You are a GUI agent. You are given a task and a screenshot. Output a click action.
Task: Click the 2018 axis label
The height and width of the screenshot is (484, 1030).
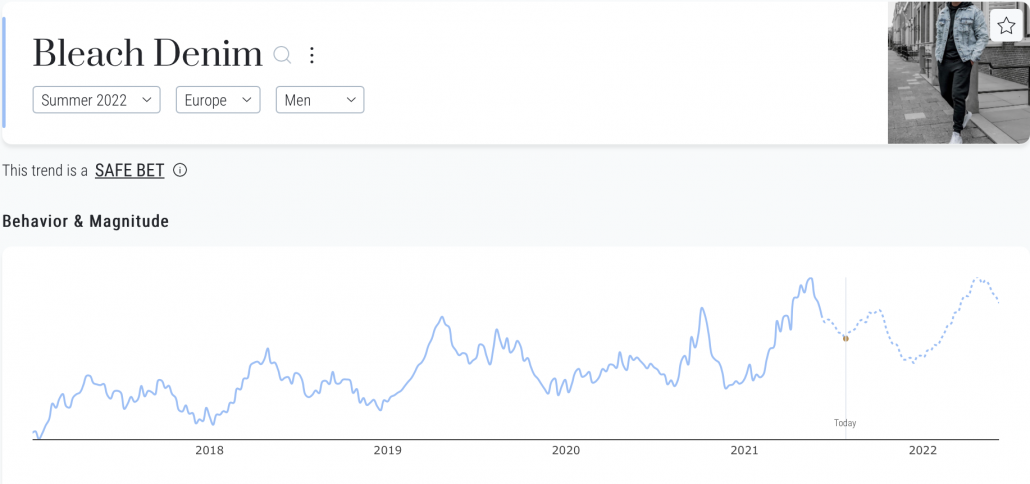pyautogui.click(x=209, y=451)
